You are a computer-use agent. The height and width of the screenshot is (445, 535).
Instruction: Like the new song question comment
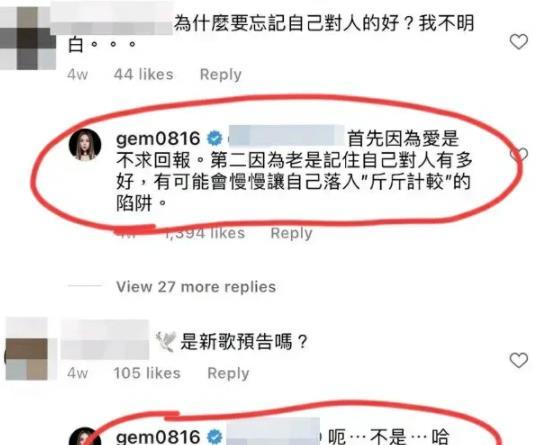tap(519, 360)
